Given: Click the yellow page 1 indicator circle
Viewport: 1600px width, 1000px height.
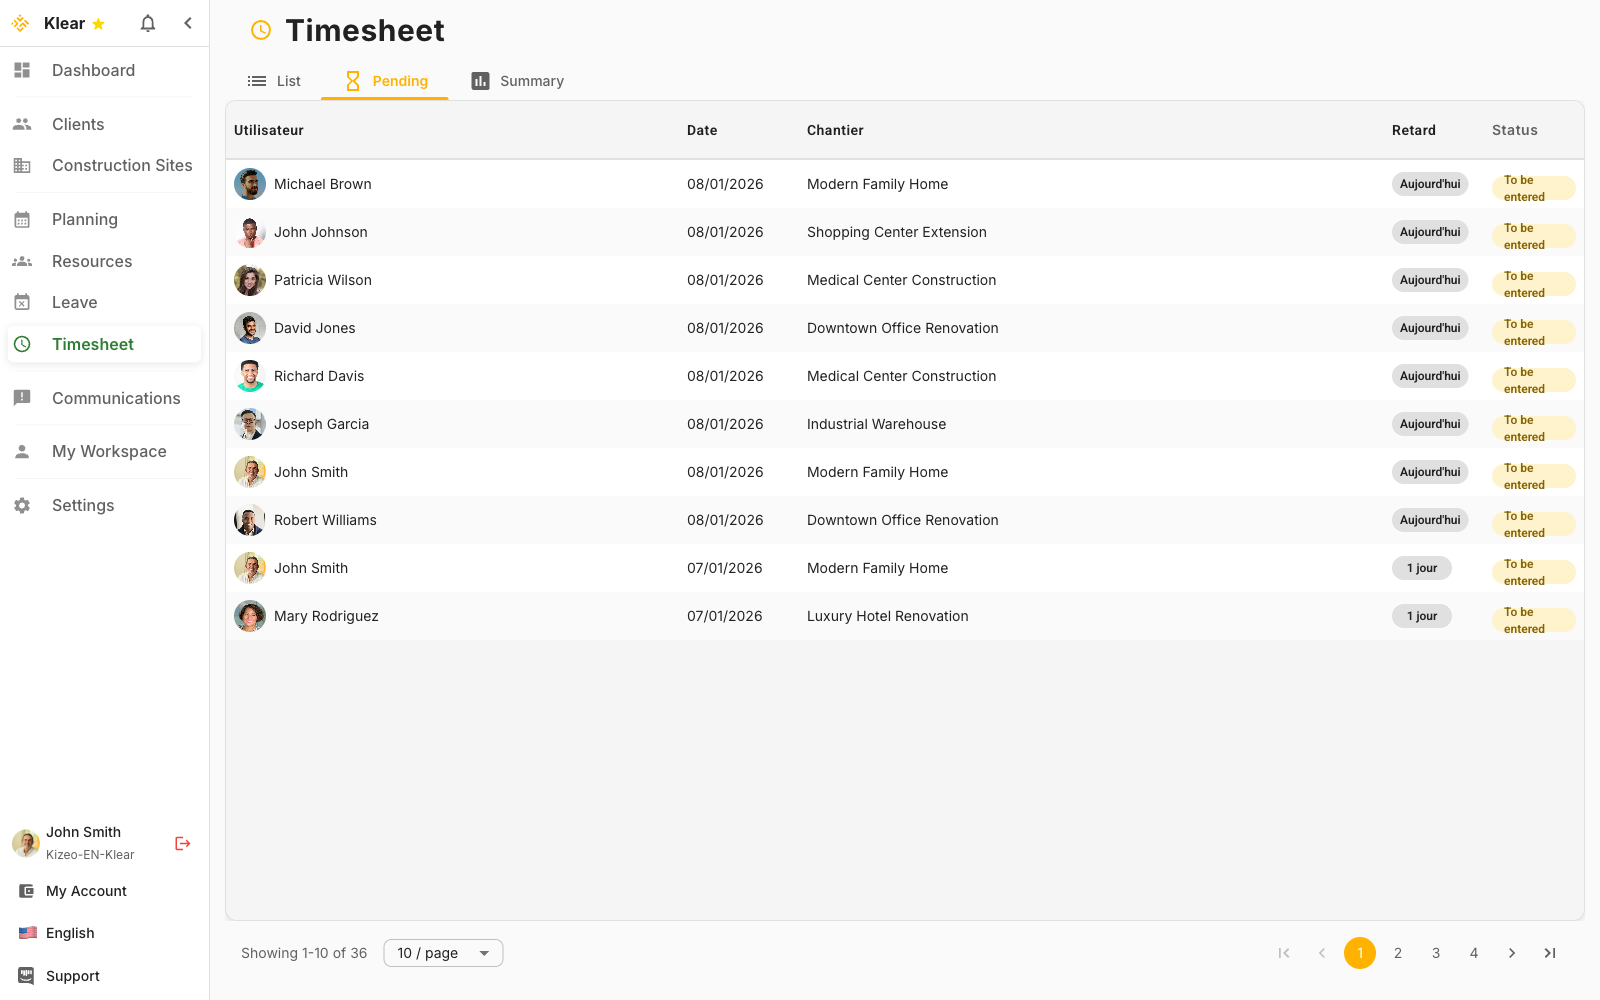Looking at the screenshot, I should 1359,953.
